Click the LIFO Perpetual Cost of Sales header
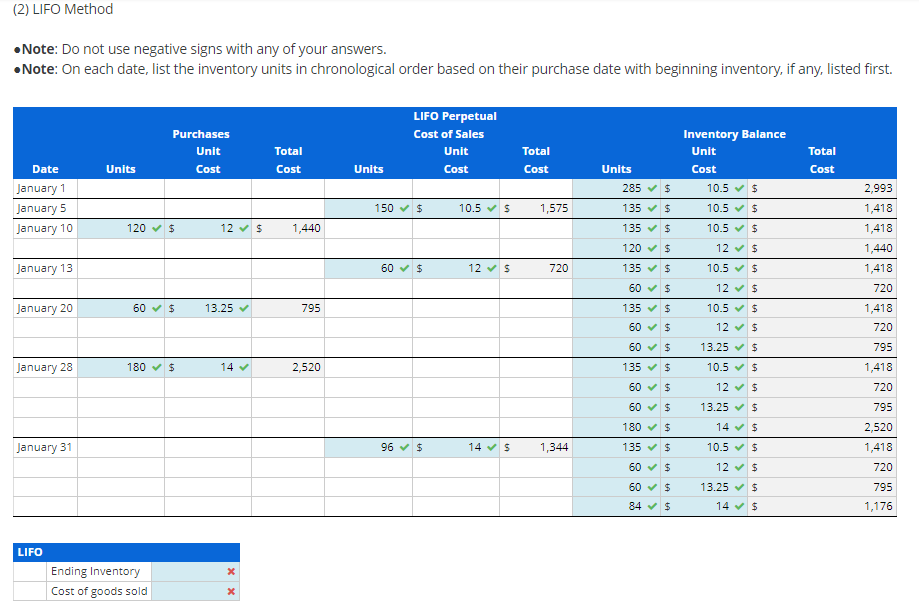 [454, 124]
